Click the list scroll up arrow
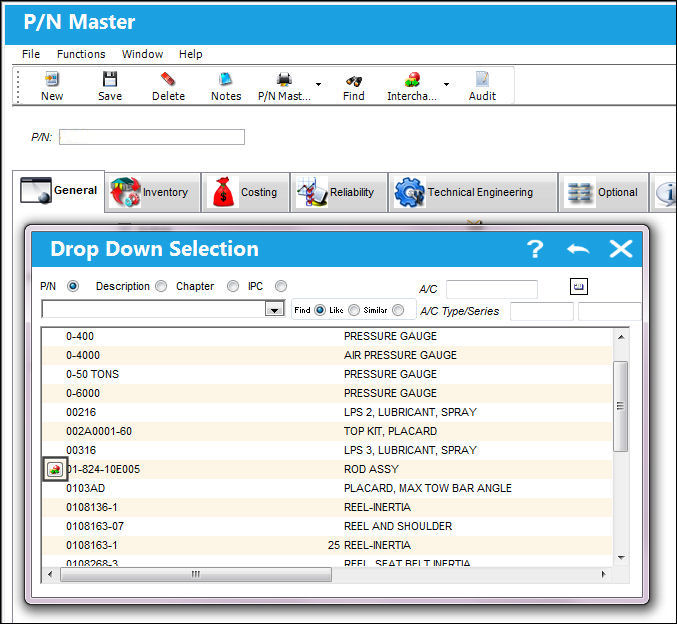Image resolution: width=677 pixels, height=624 pixels. [621, 337]
